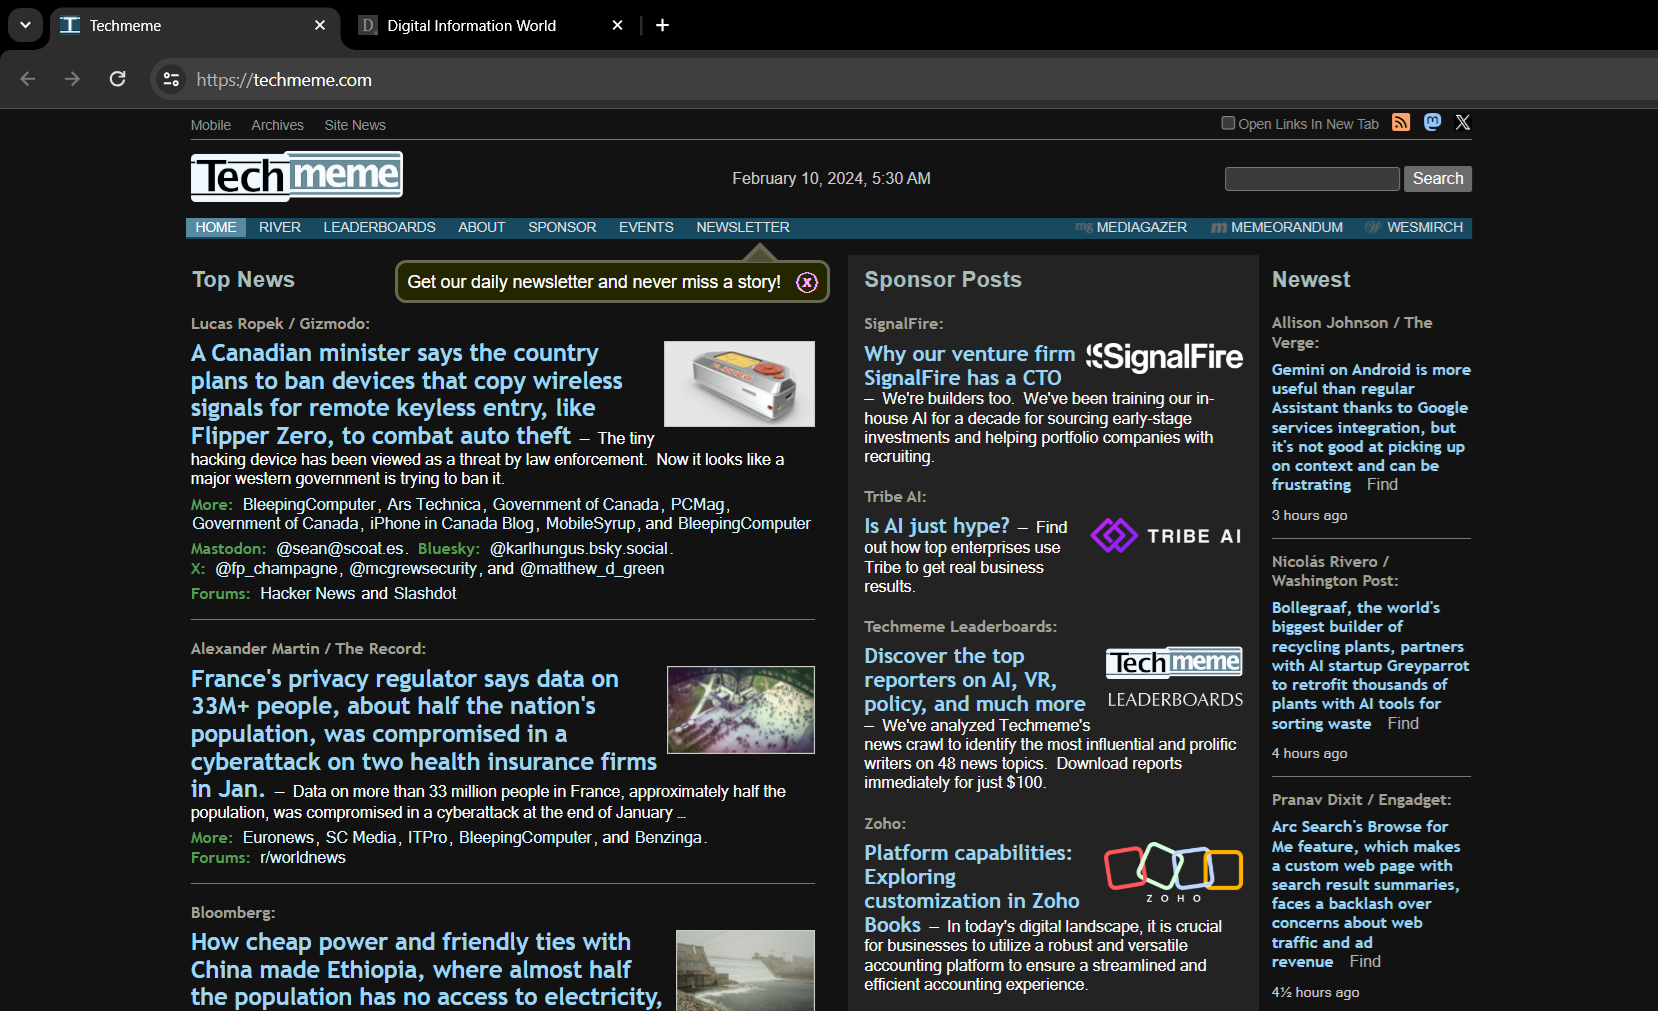Viewport: 1658px width, 1011px height.
Task: Open the Mobile link in top bar
Action: (211, 125)
